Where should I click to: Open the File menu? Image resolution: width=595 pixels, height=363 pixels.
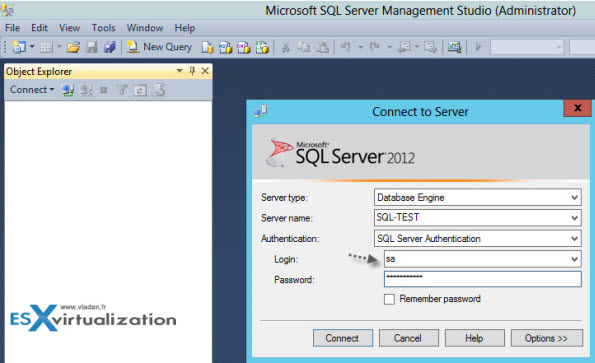pyautogui.click(x=12, y=28)
